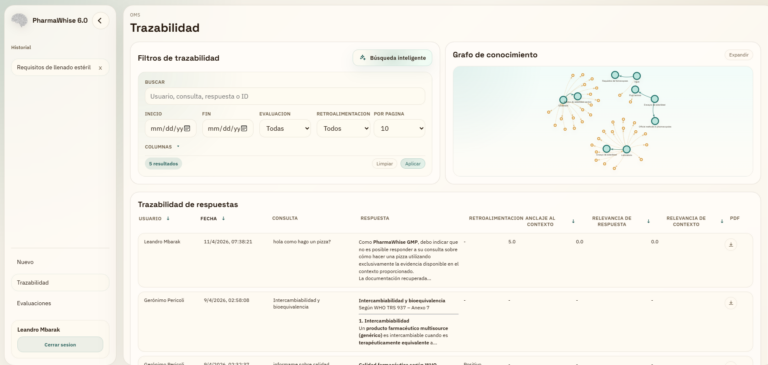This screenshot has height=365, width=768.
Task: Sort by Relevancia de respuesta arrow
Action: pyautogui.click(x=648, y=221)
